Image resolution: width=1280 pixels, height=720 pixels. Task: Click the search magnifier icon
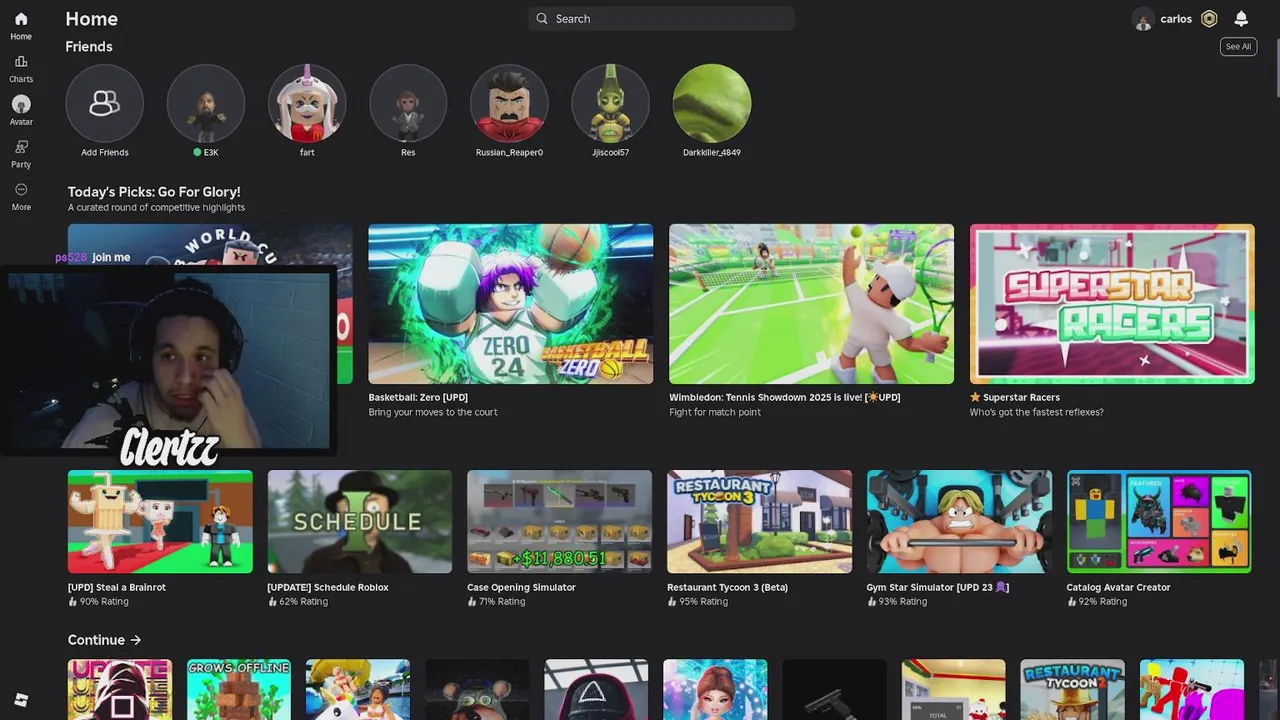(x=542, y=19)
